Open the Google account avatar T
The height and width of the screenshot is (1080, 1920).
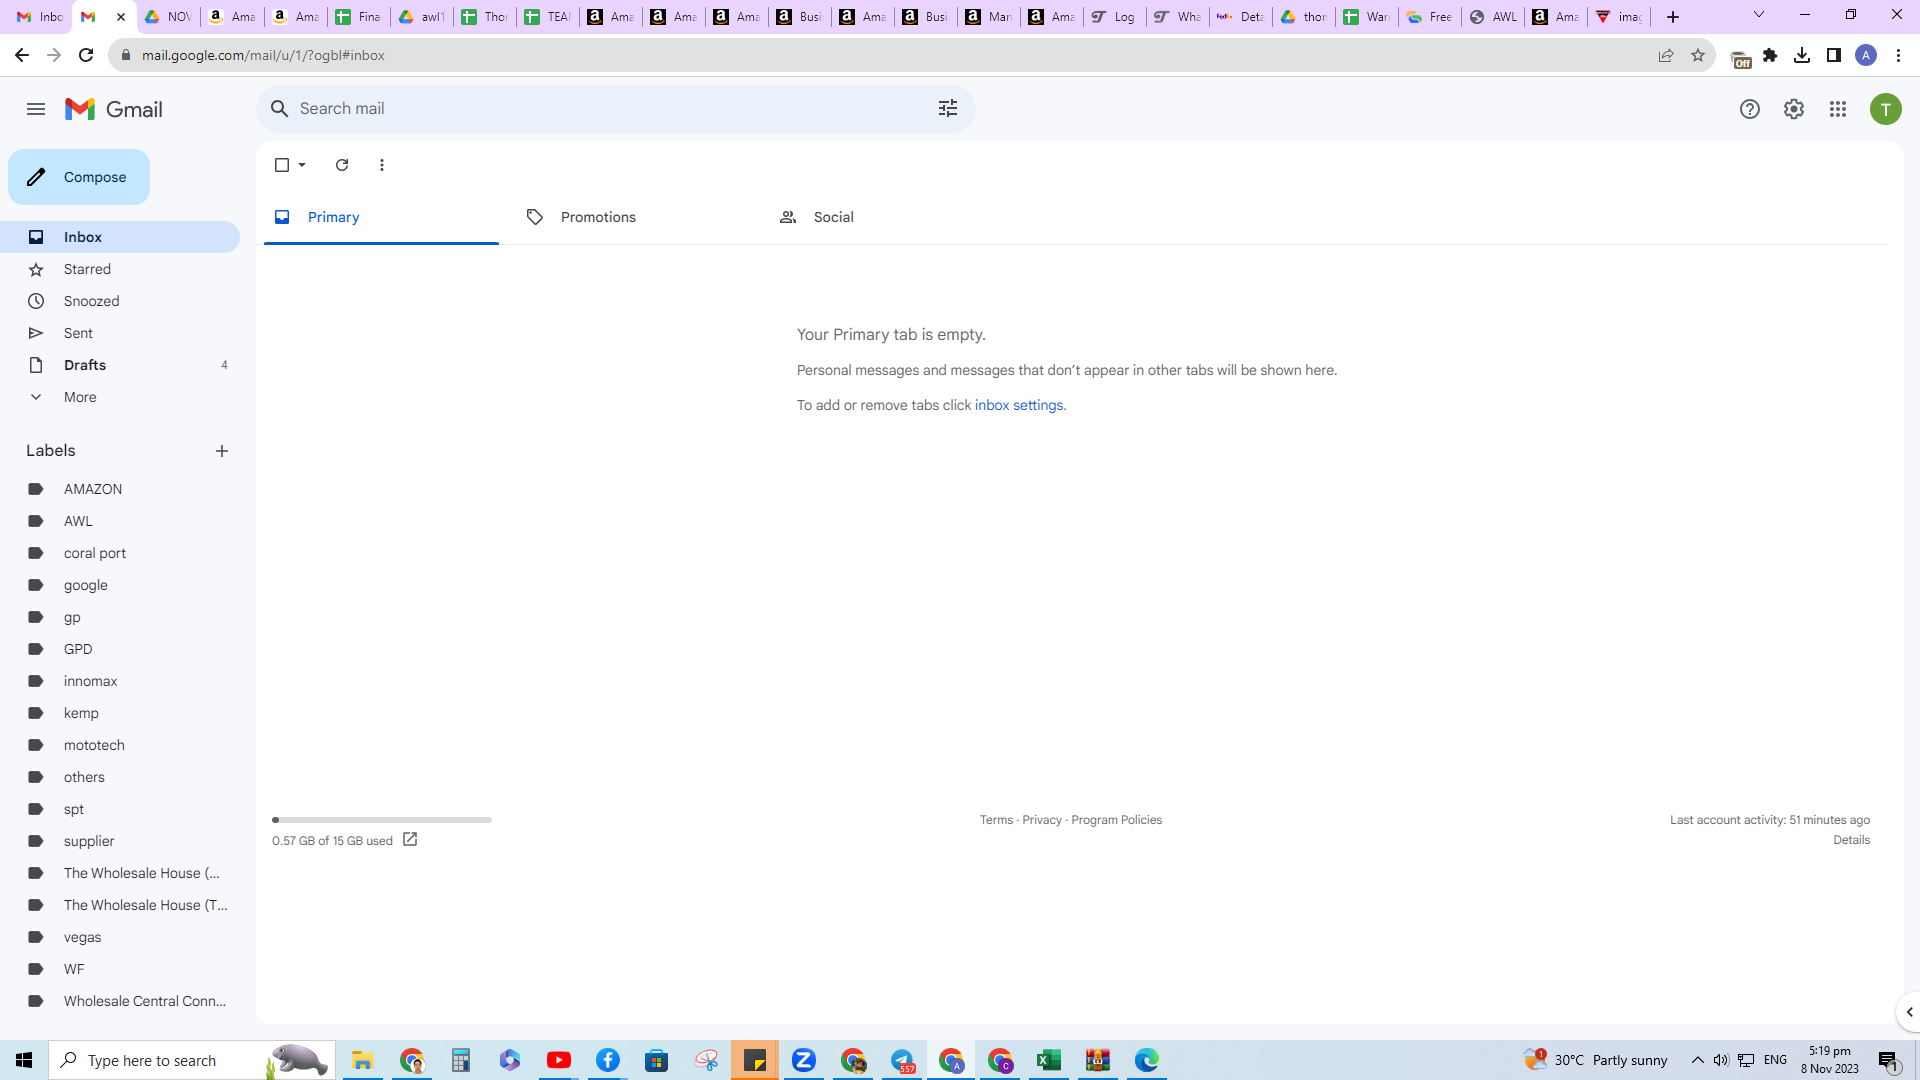tap(1885, 109)
